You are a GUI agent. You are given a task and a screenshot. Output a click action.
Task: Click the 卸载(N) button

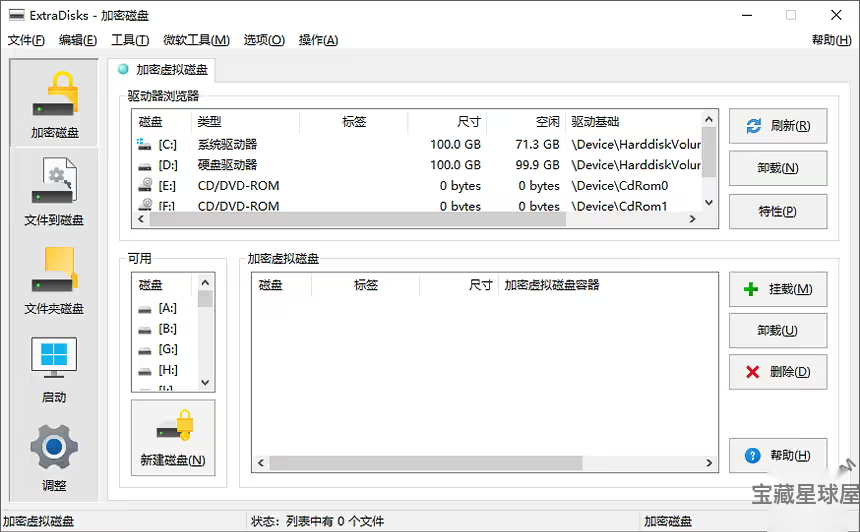[778, 168]
